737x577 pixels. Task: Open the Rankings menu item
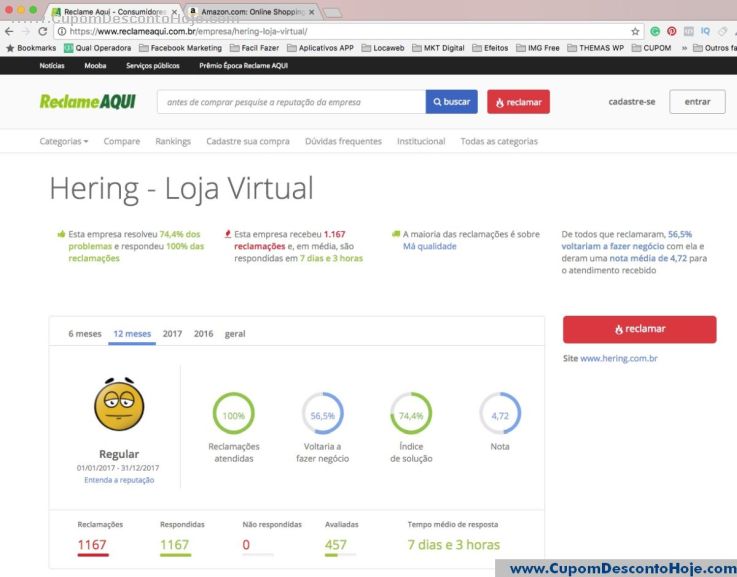click(173, 141)
